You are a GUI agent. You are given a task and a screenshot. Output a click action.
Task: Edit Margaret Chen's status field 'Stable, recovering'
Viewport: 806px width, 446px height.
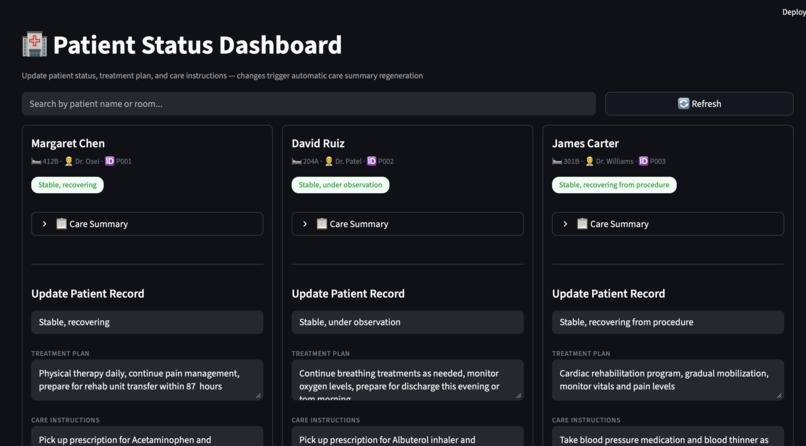147,322
